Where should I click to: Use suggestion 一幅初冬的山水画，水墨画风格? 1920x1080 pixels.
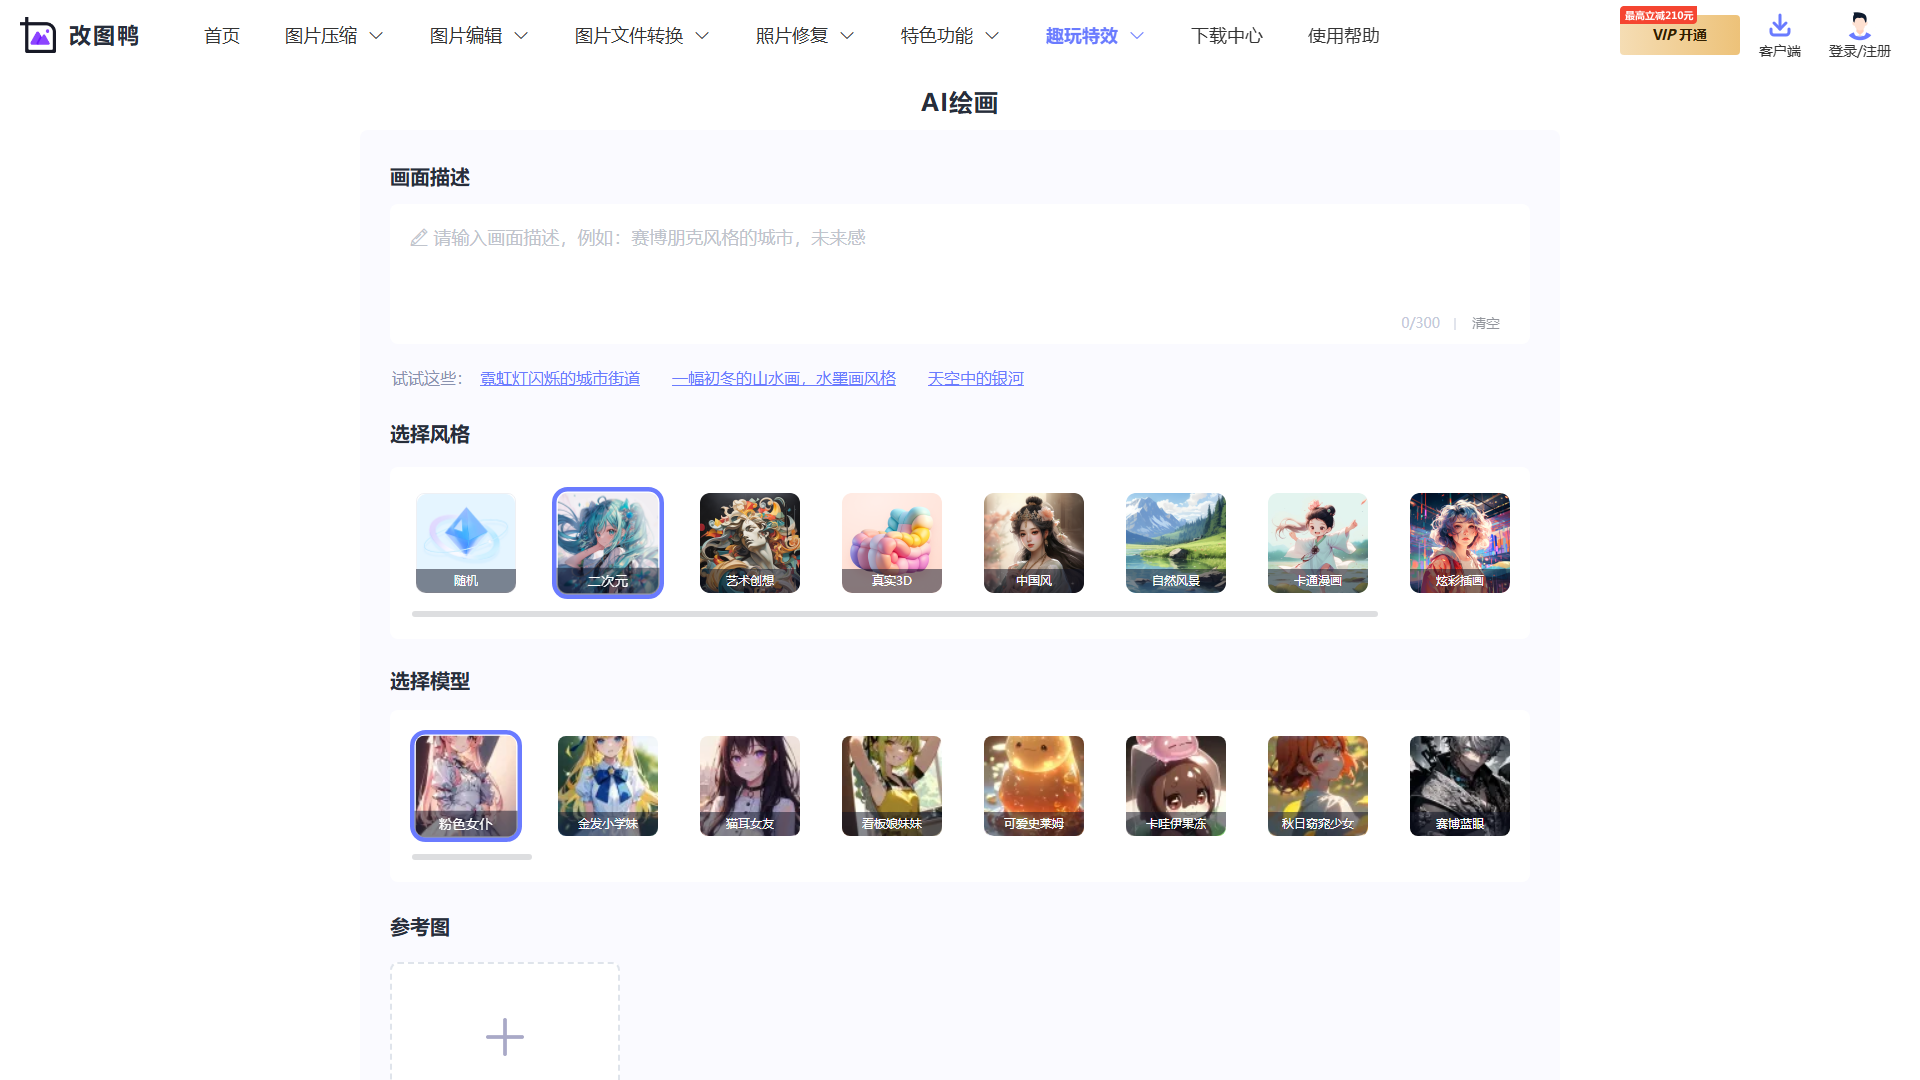click(x=784, y=379)
